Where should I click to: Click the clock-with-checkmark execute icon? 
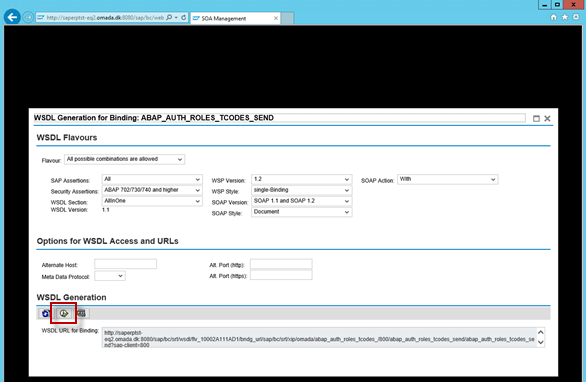[x=64, y=313]
